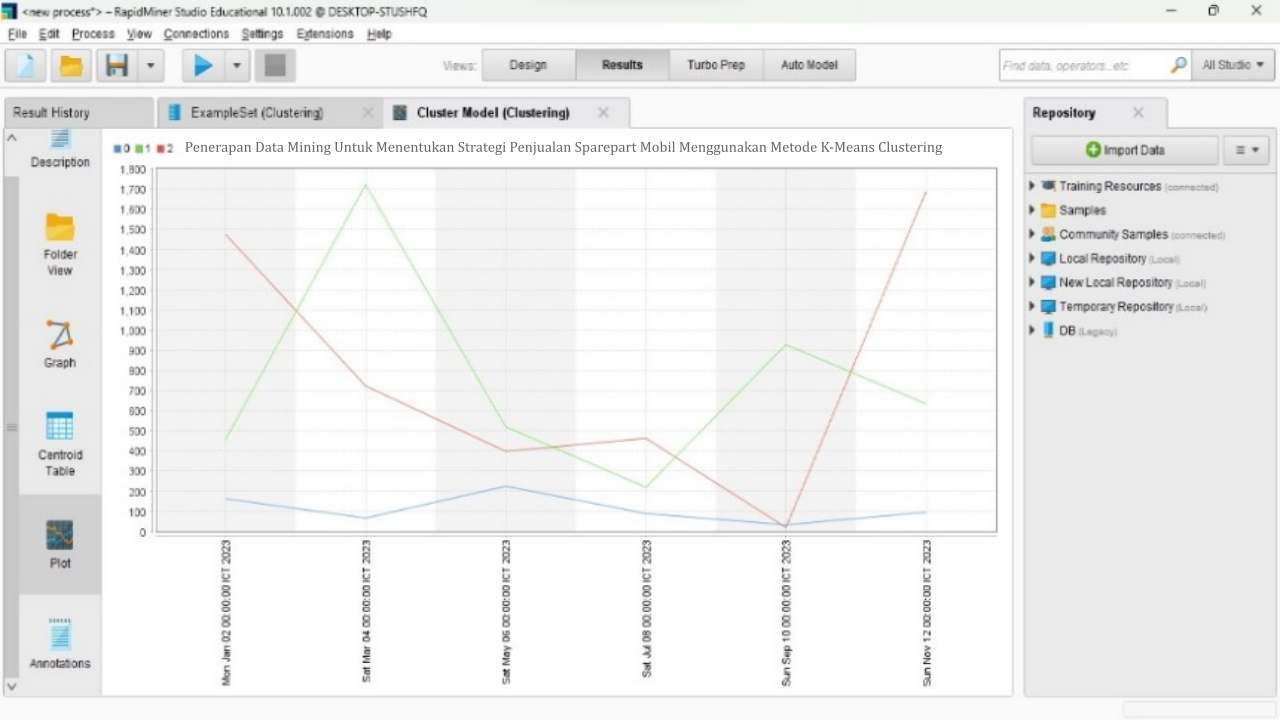Select the Graph view icon
1280x720 pixels.
pyautogui.click(x=59, y=344)
